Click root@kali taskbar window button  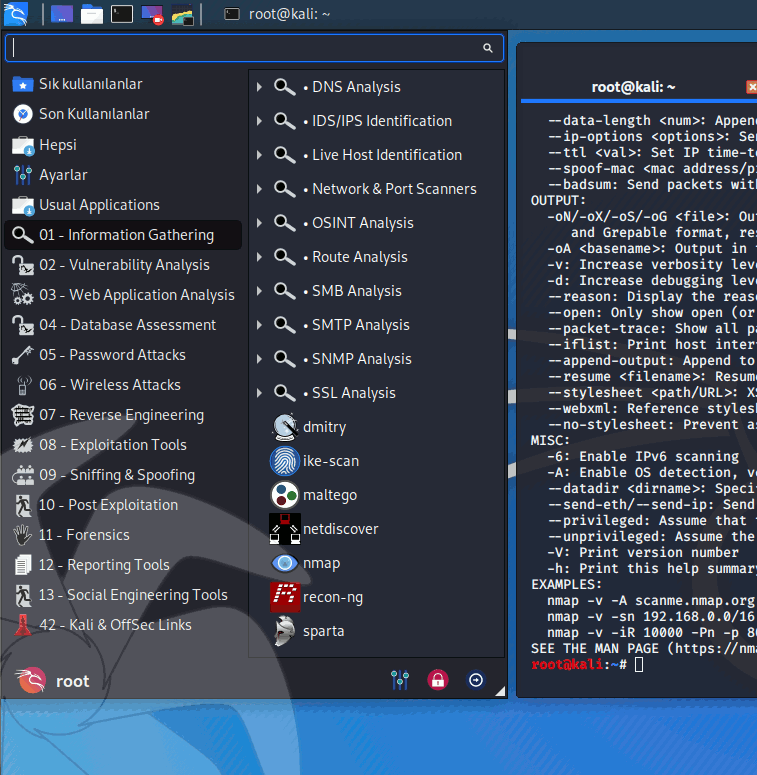point(277,14)
